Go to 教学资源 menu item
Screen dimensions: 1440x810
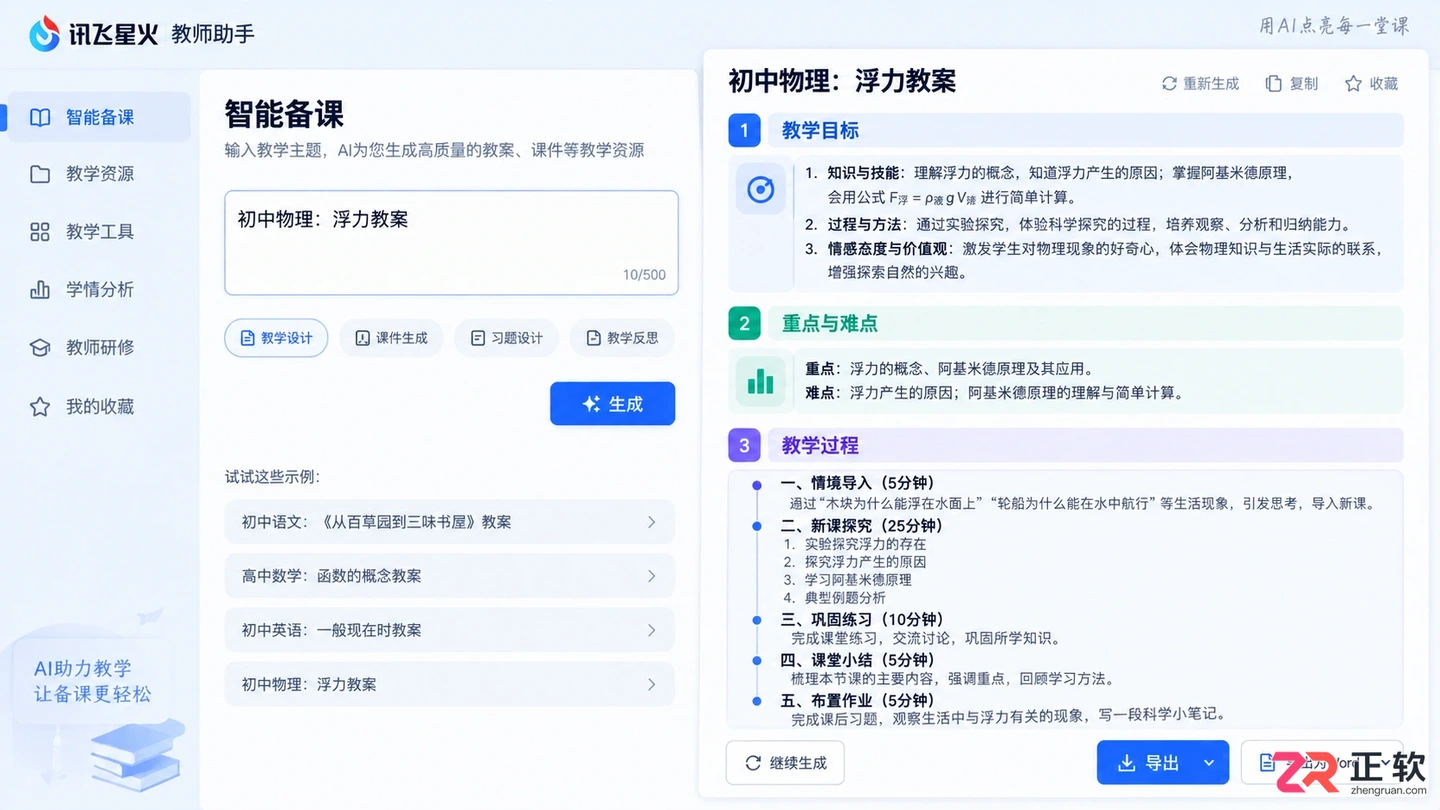coord(99,174)
